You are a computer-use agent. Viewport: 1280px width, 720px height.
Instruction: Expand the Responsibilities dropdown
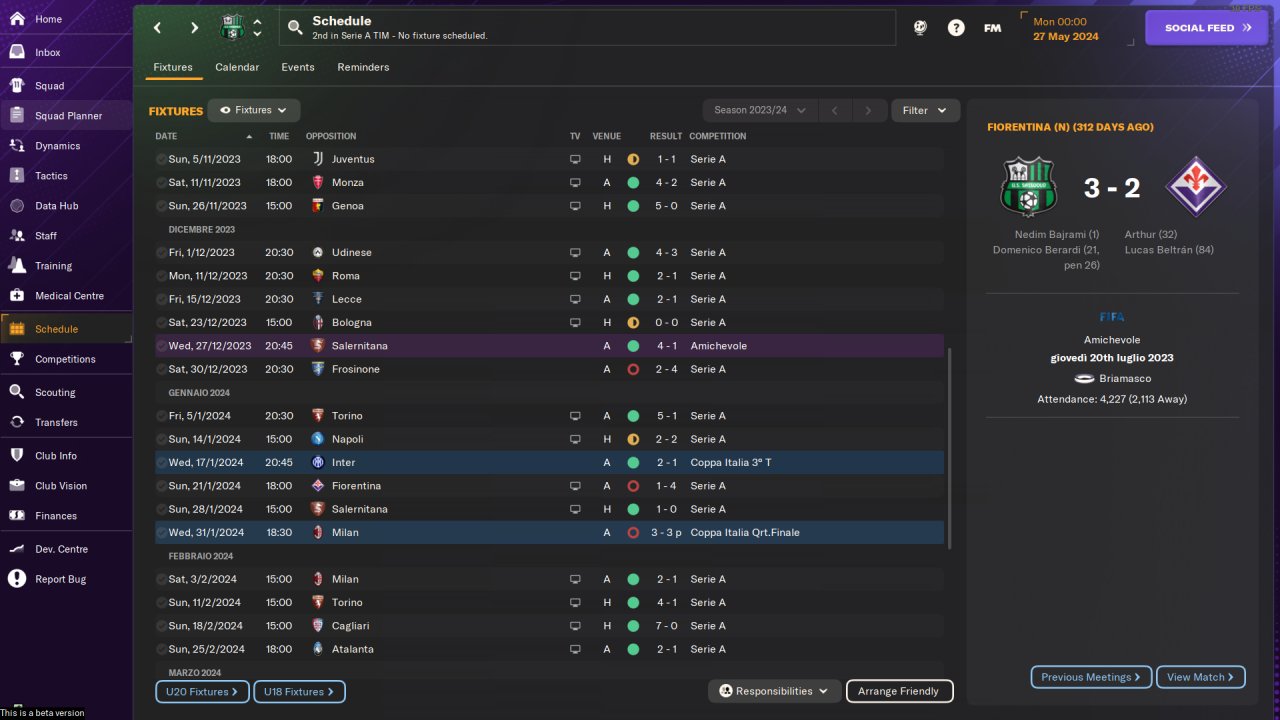point(774,691)
